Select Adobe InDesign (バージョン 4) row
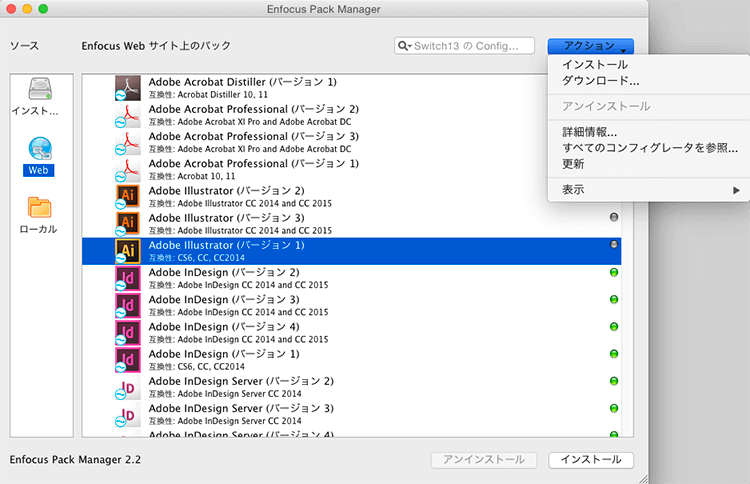This screenshot has width=750, height=484. 352,333
